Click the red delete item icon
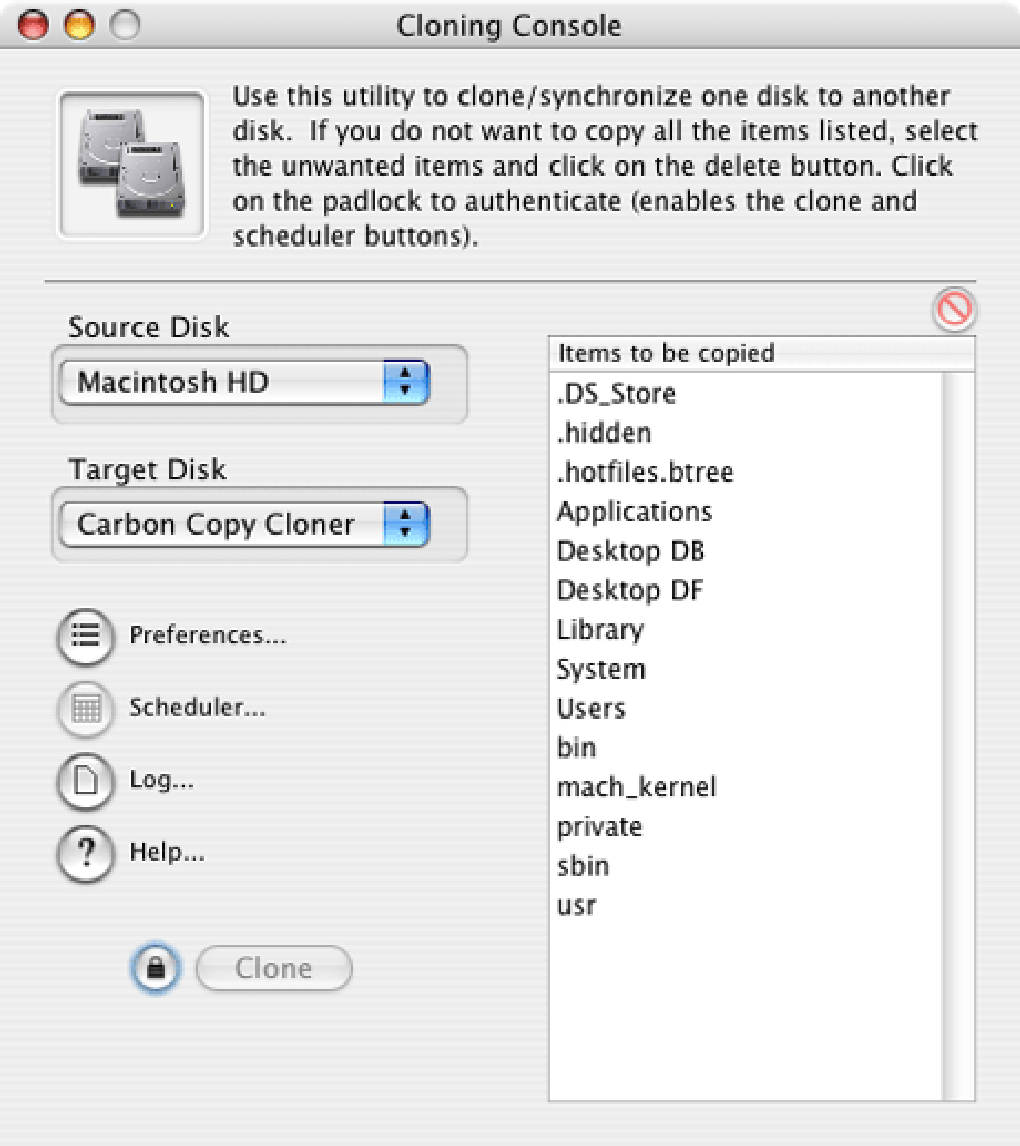Viewport: 1020px width, 1146px height. pos(954,309)
